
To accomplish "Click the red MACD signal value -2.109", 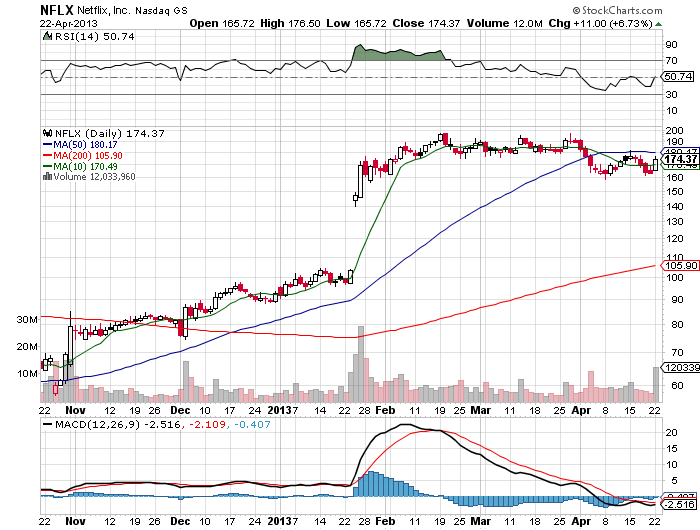I will point(207,425).
